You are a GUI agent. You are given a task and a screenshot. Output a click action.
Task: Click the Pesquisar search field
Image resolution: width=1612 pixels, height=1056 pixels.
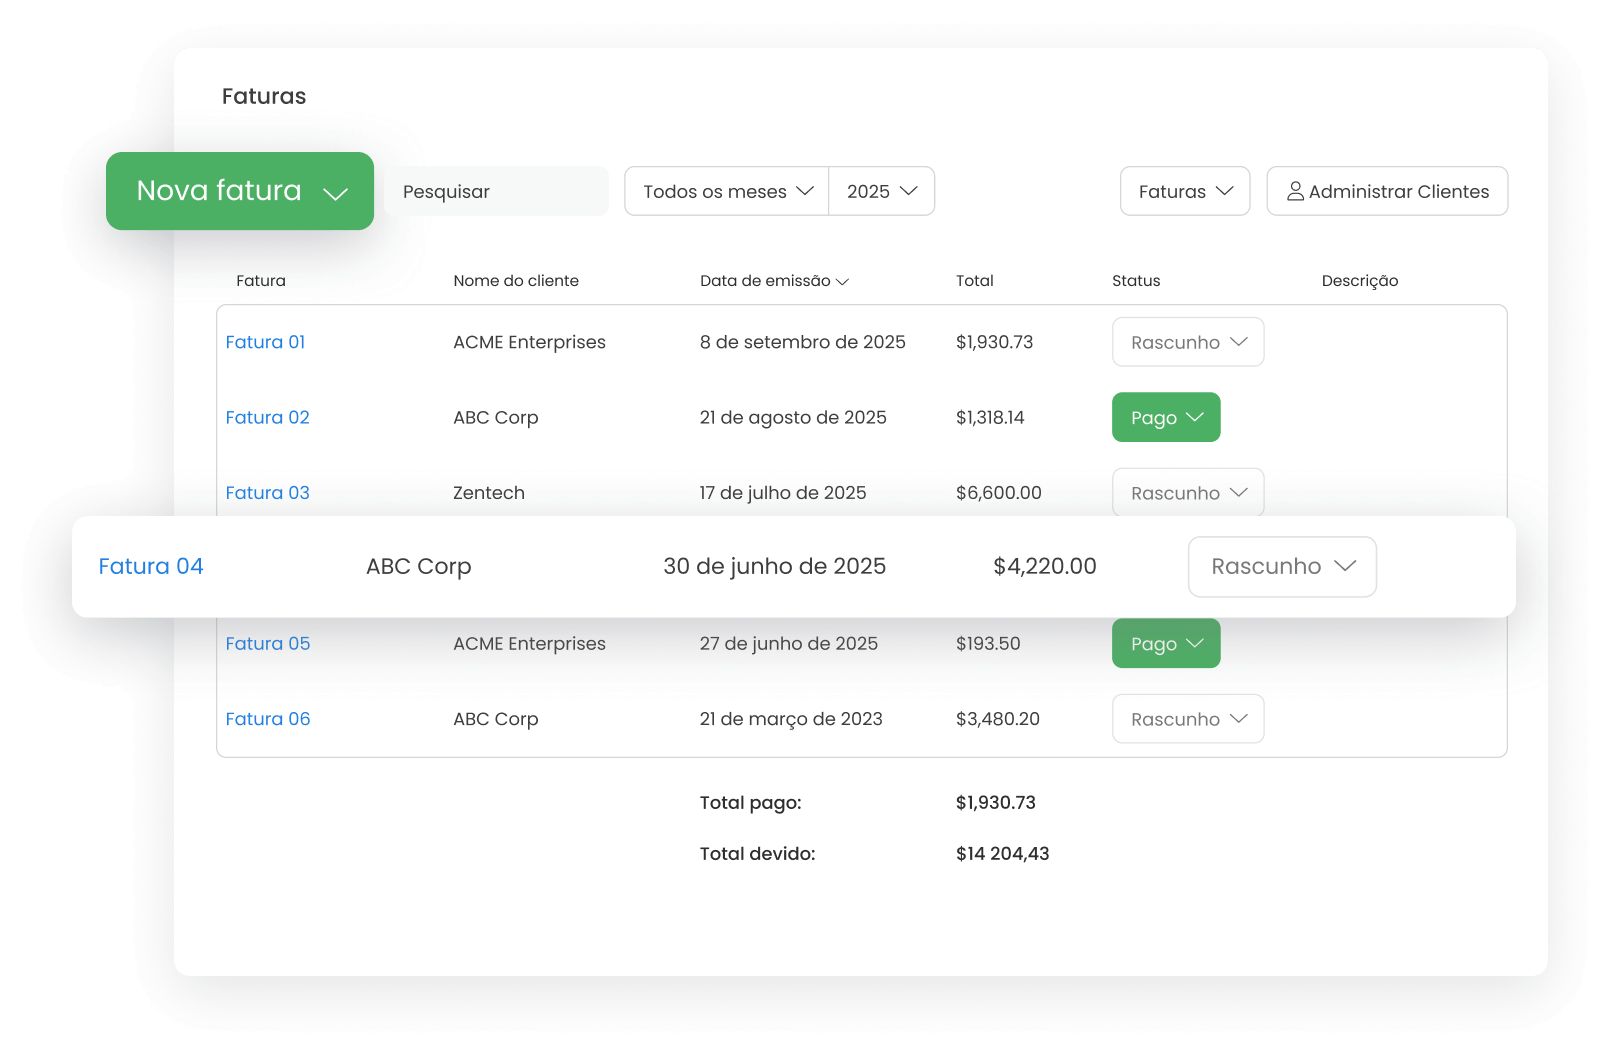[x=496, y=191]
